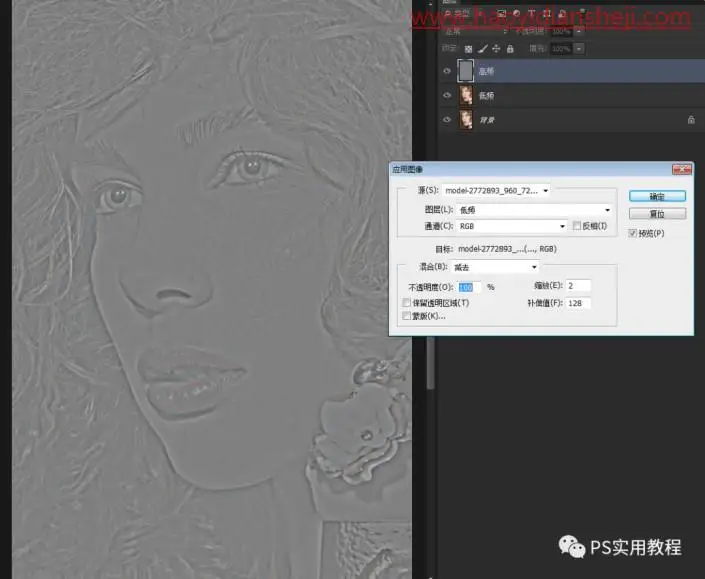Open the 混合(B) blending mode dropdown
This screenshot has width=705, height=579.
pos(495,267)
